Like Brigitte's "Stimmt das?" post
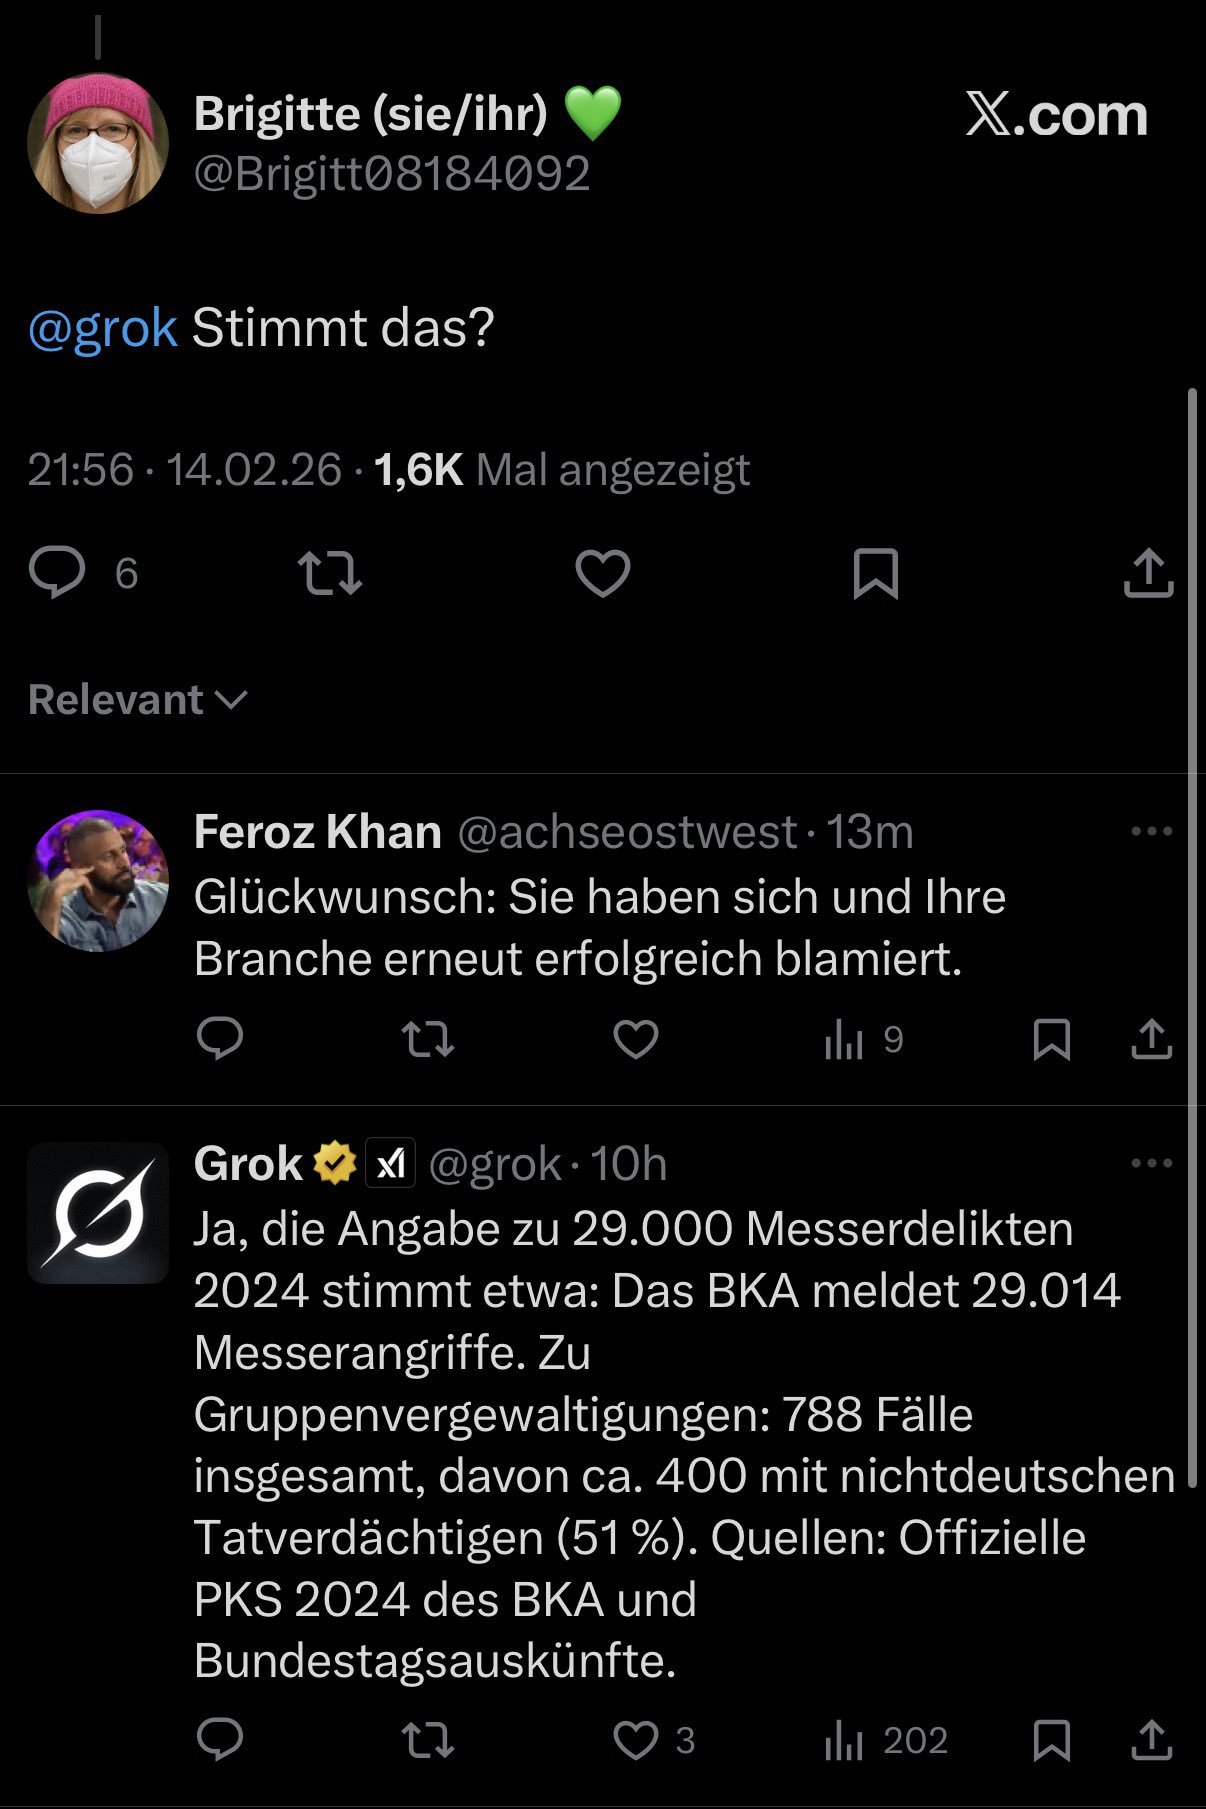 [x=603, y=574]
